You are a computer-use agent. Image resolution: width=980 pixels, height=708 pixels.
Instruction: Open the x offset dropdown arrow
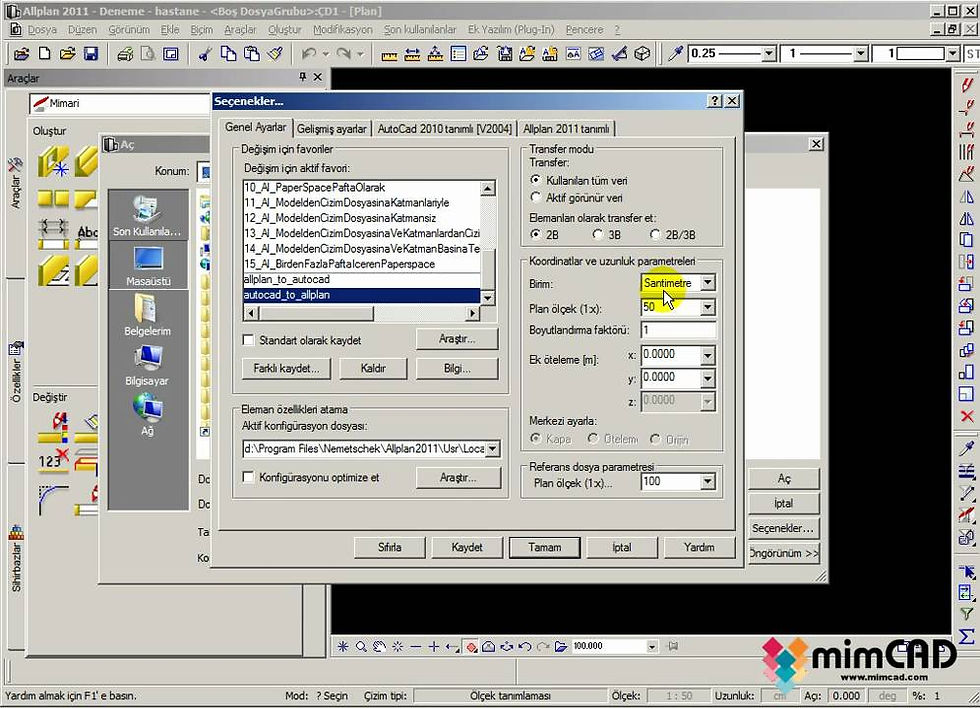[x=708, y=355]
